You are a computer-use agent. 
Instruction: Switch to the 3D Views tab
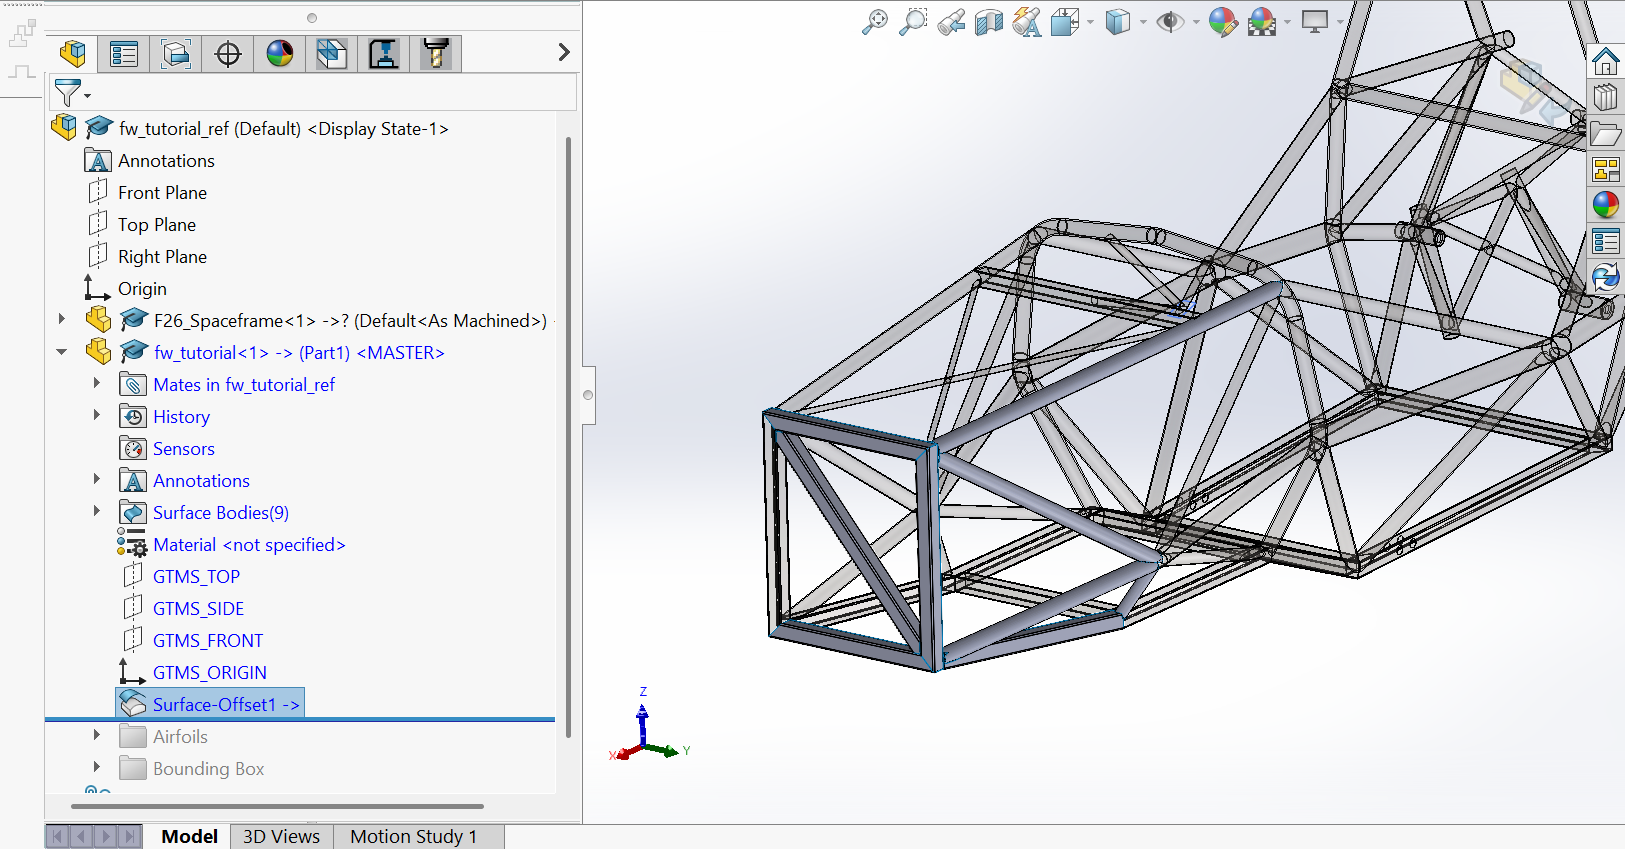(x=281, y=836)
